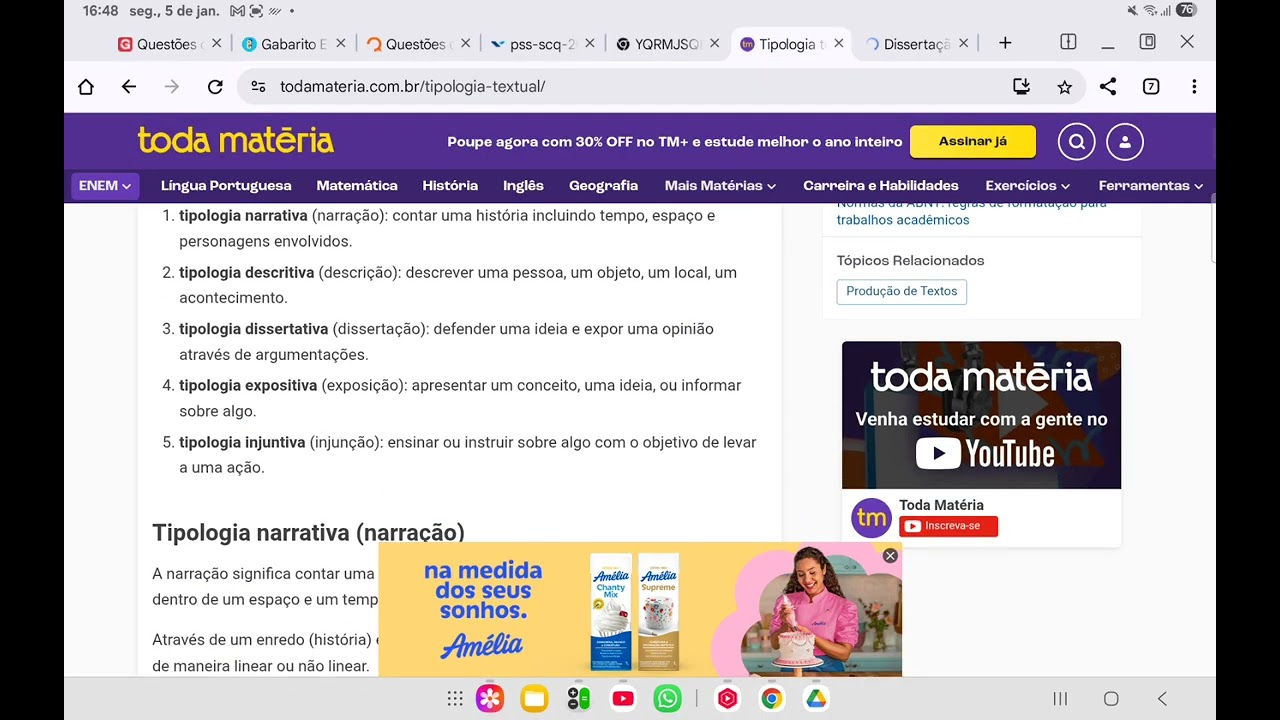Expand the ENEM dropdown menu

pos(105,186)
